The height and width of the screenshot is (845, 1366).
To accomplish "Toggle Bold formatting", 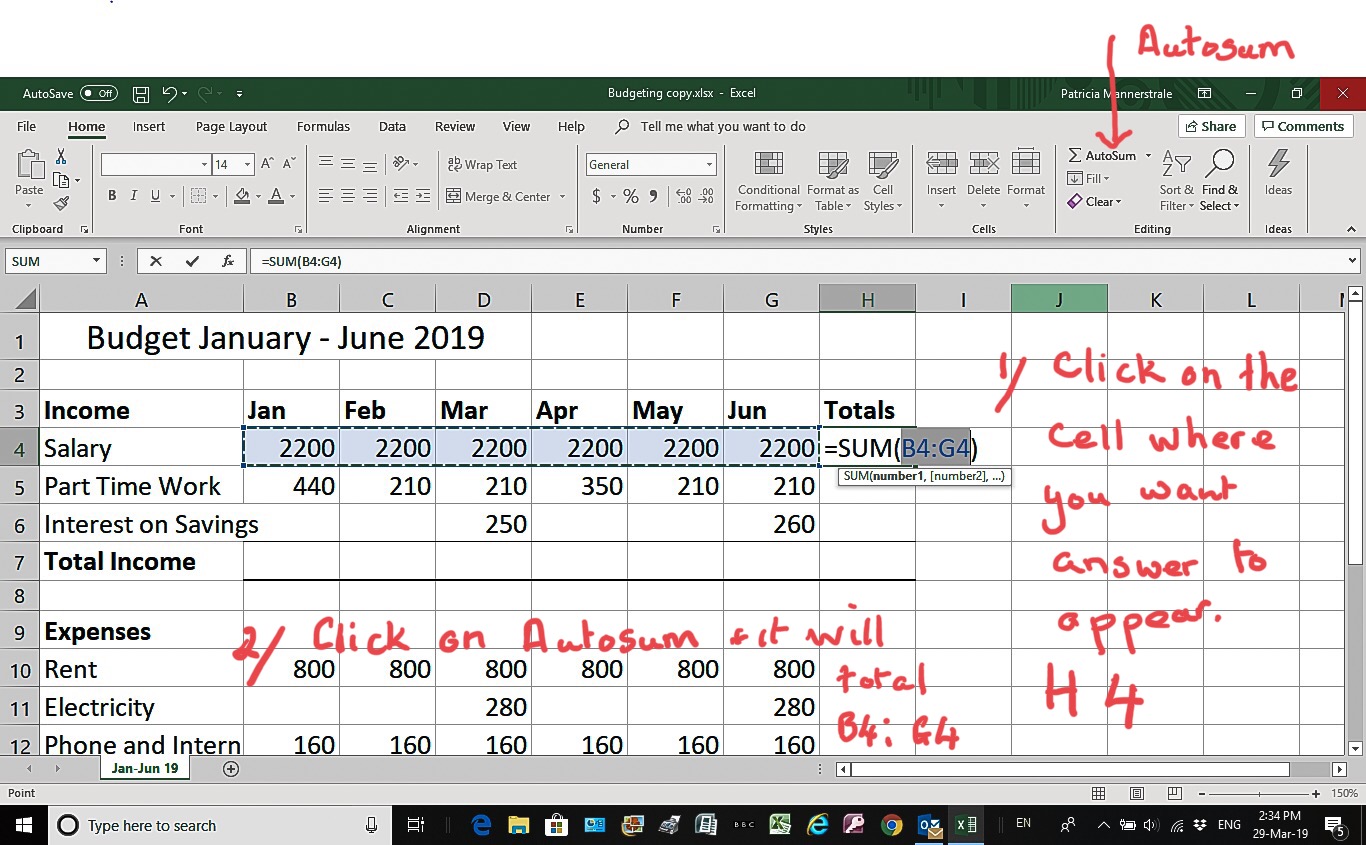I will coord(112,196).
